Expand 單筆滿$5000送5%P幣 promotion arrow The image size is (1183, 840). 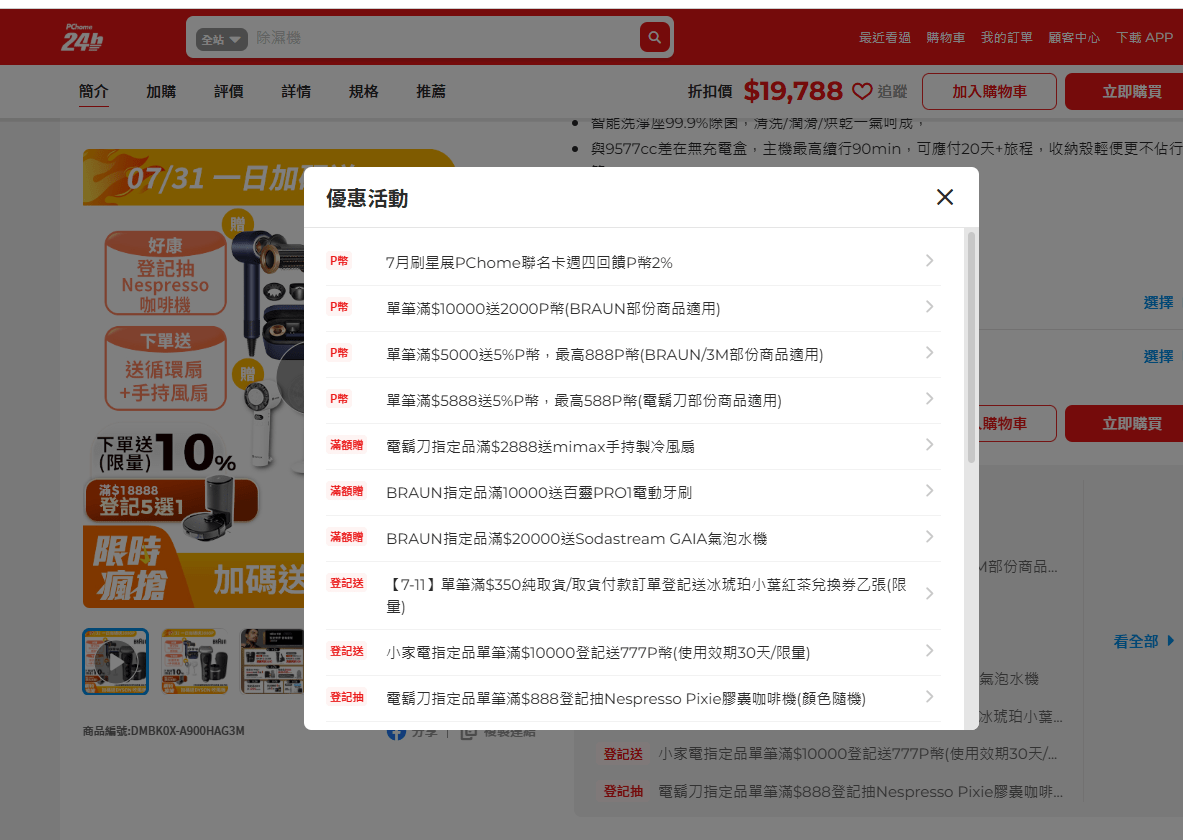pos(930,353)
